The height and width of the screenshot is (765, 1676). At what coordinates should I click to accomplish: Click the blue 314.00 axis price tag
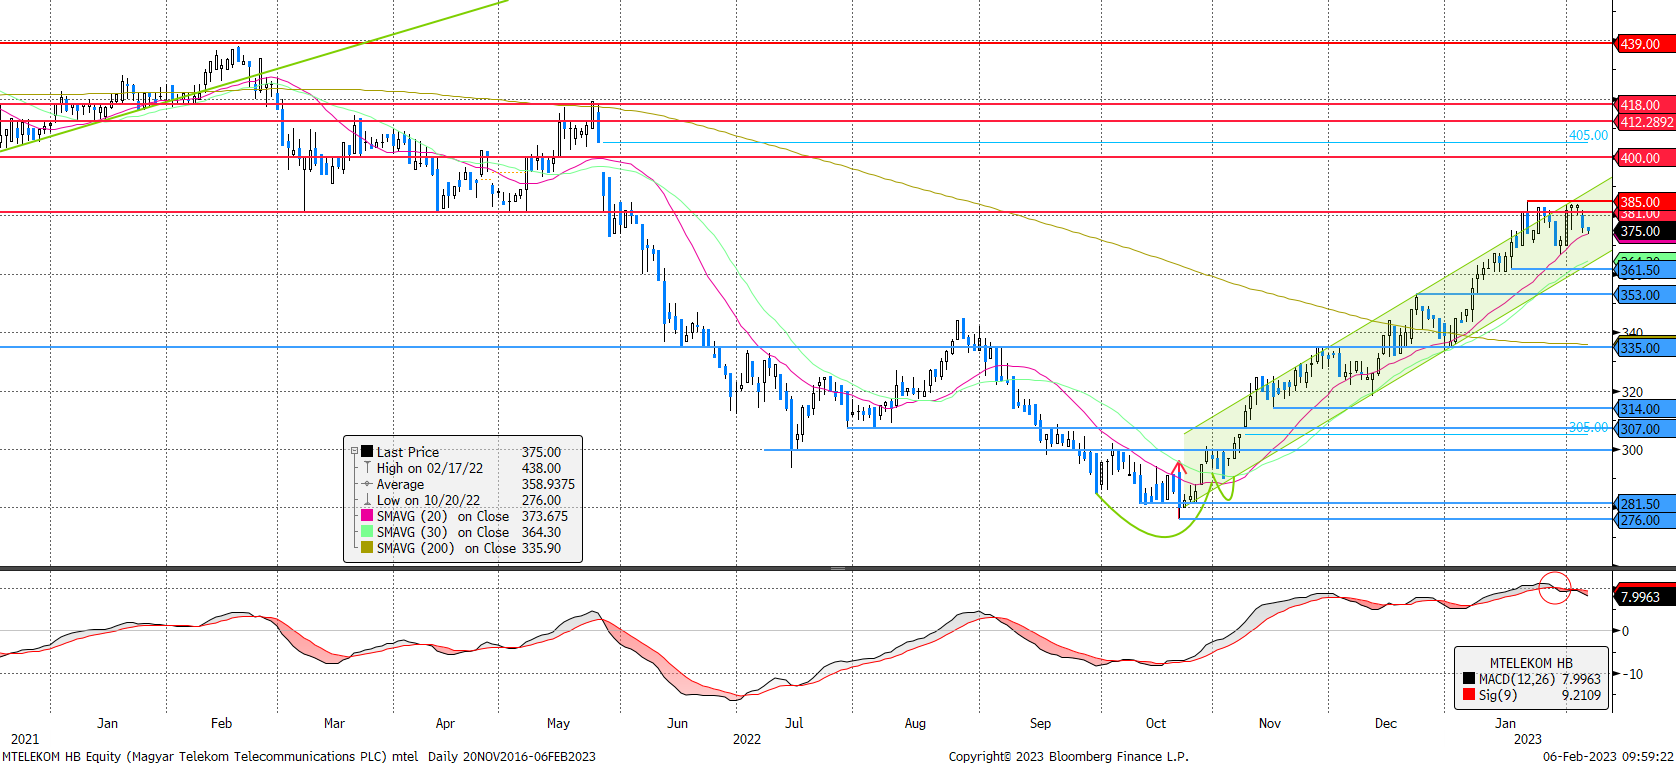point(1645,409)
